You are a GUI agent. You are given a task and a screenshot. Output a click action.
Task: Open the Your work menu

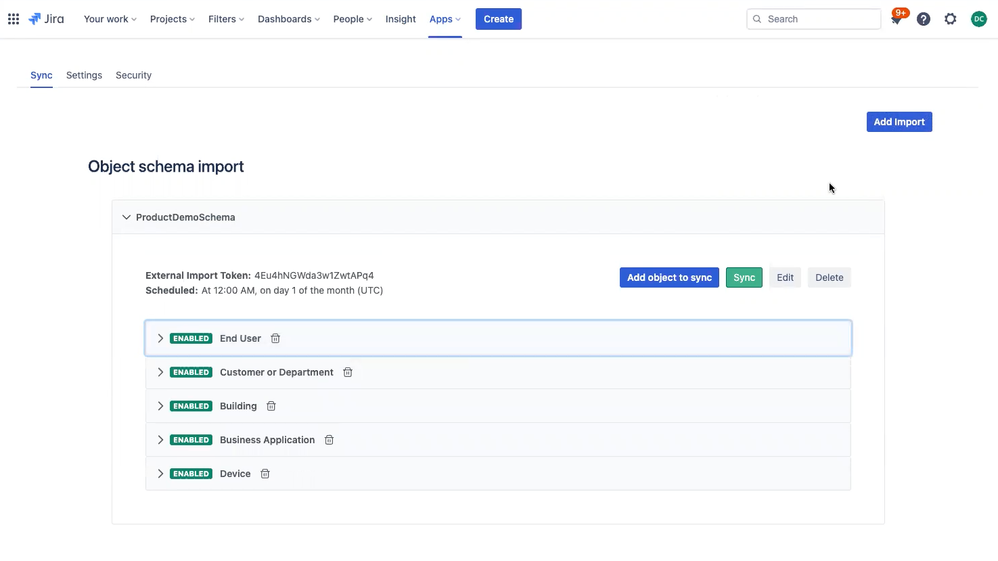point(110,19)
